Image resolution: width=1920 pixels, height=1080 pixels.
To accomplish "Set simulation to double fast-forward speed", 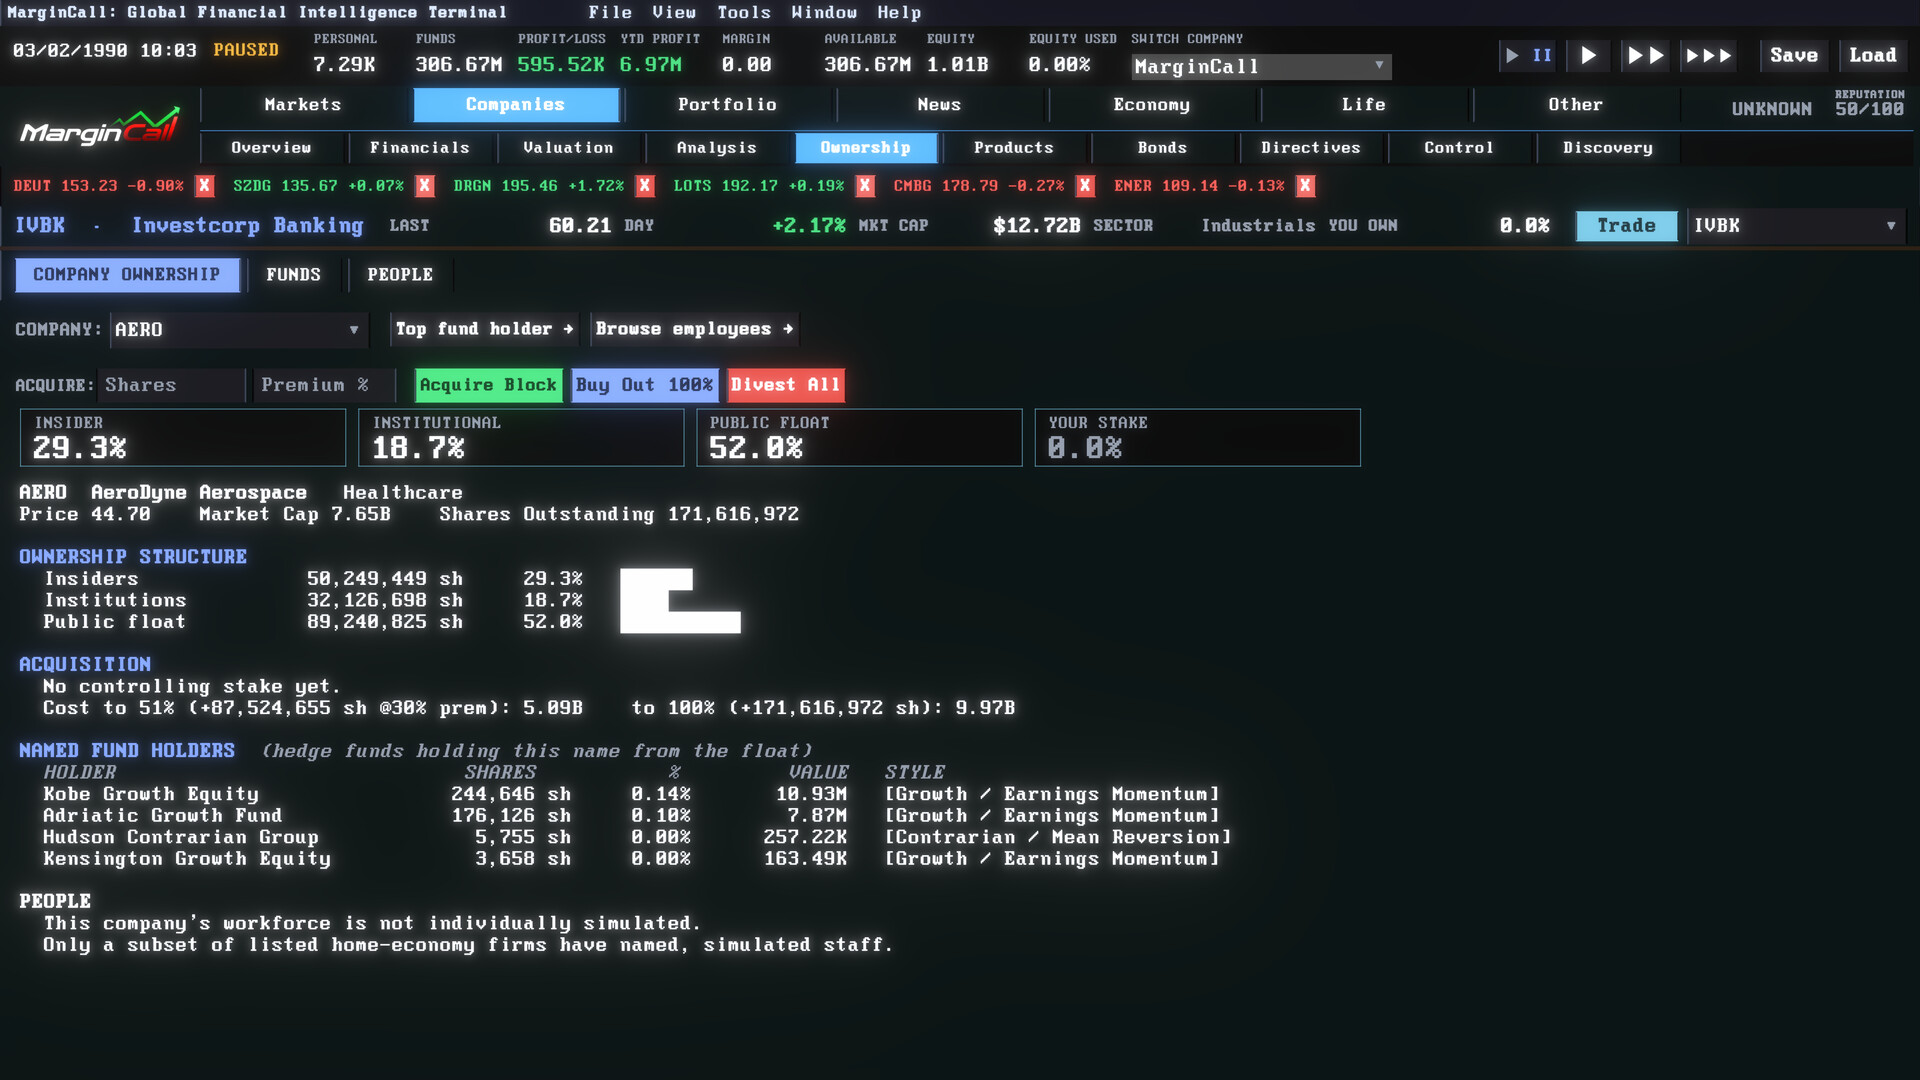I will pos(1645,56).
